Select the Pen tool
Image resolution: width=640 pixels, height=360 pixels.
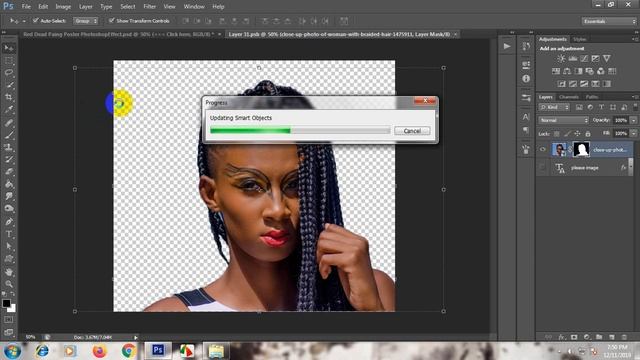click(x=9, y=222)
